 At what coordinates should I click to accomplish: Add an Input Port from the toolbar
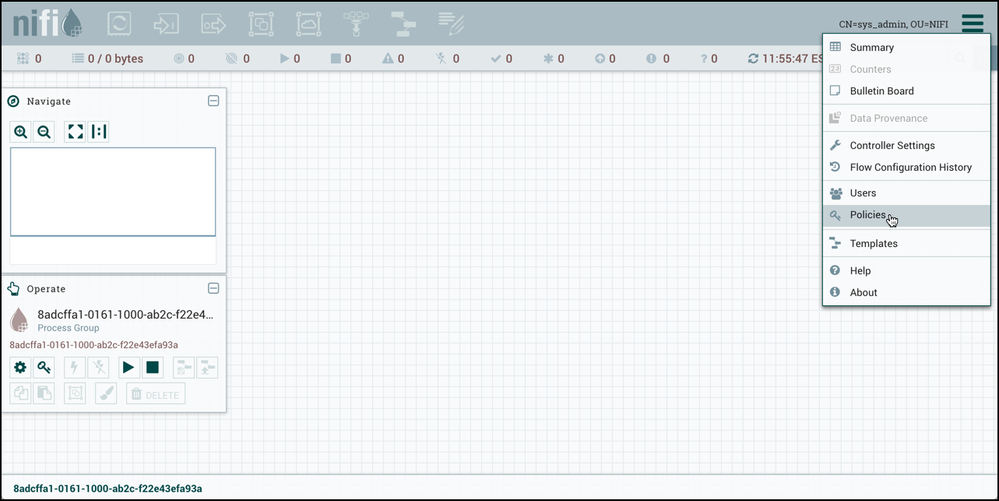pos(166,24)
